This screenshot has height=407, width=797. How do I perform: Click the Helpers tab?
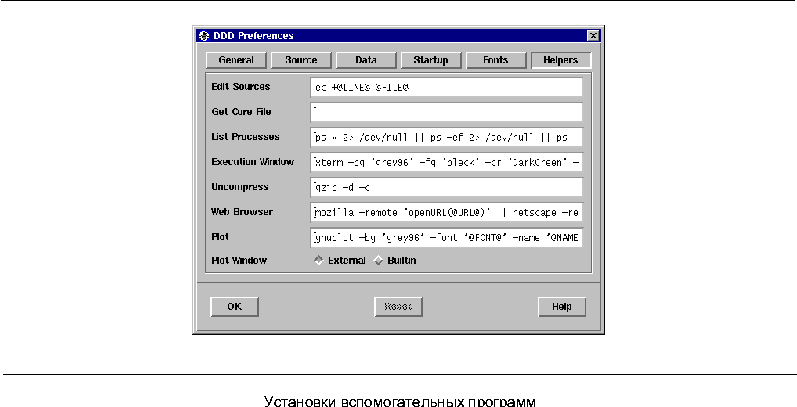click(x=561, y=60)
